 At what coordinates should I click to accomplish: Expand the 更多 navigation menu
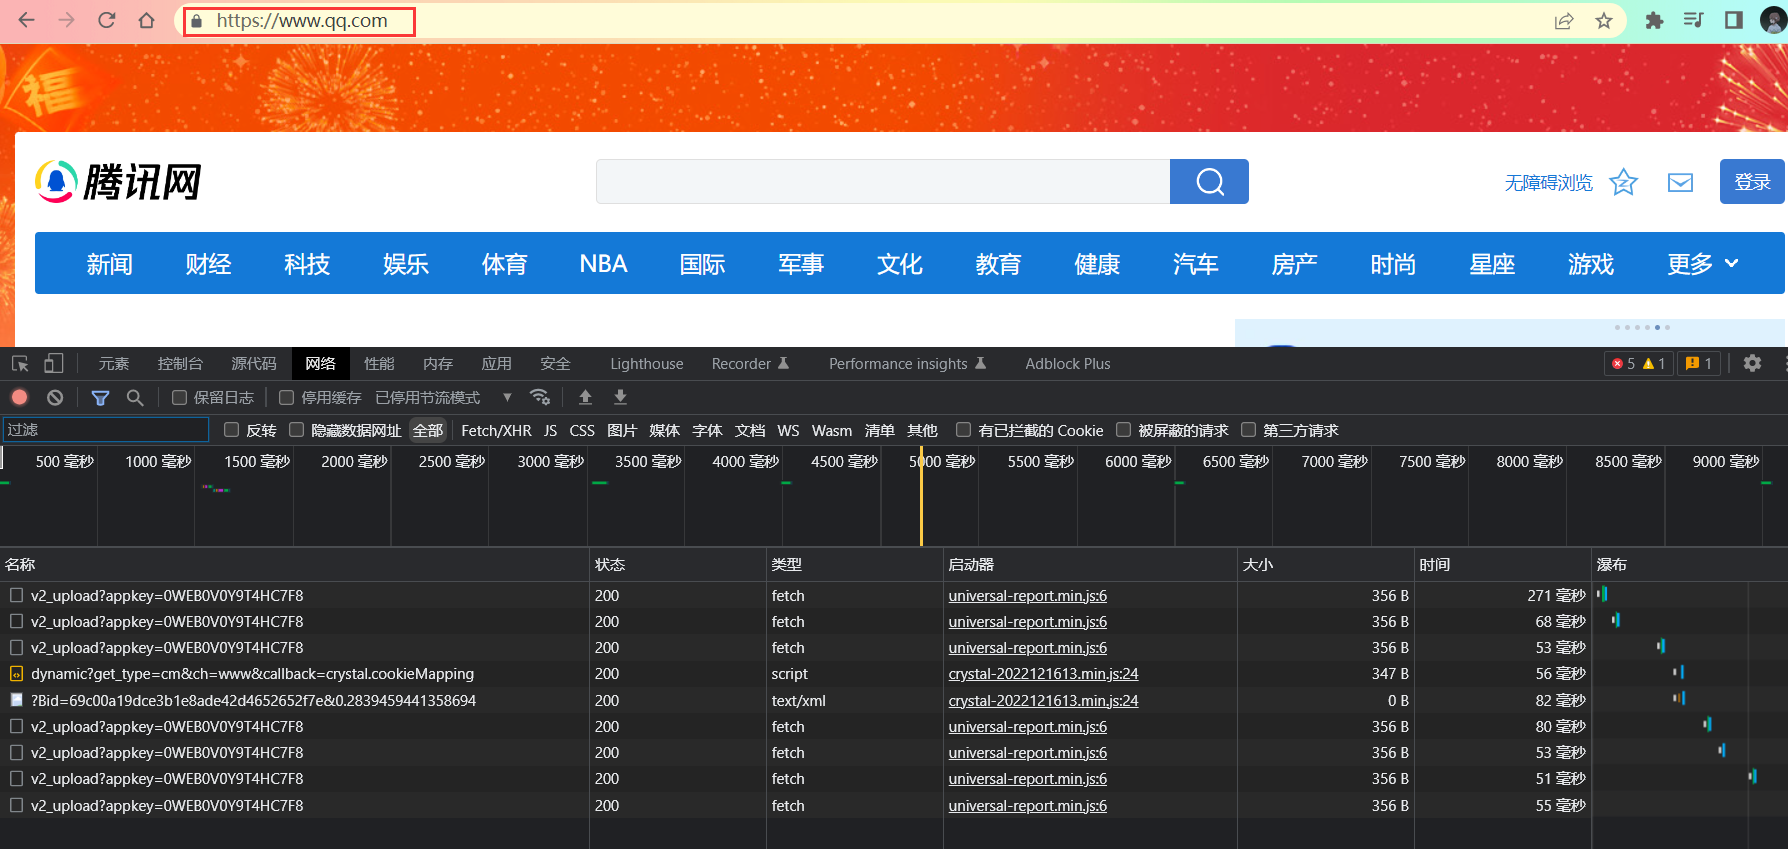tap(1703, 264)
